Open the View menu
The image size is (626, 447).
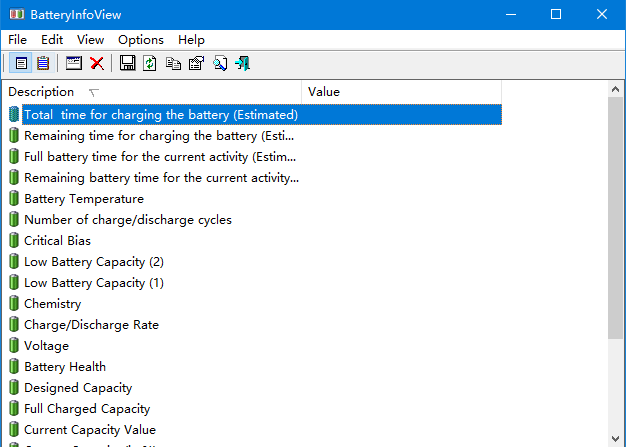[x=90, y=40]
